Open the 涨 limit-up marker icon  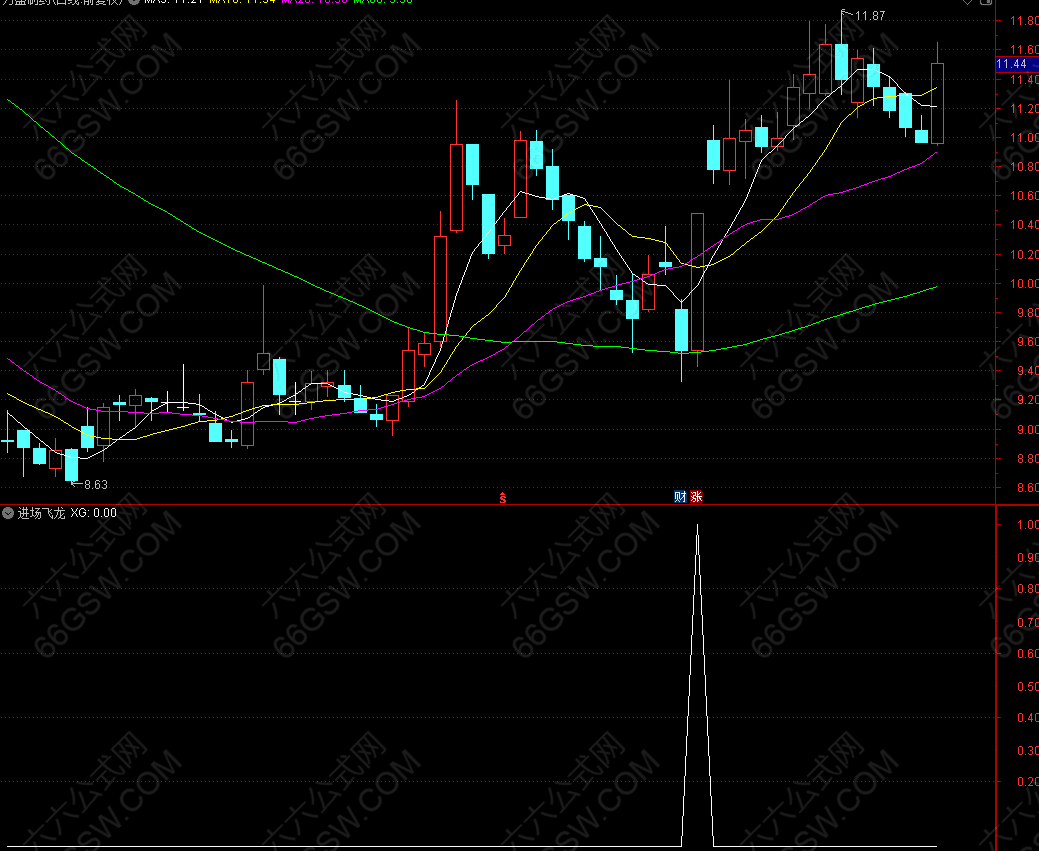coord(696,496)
